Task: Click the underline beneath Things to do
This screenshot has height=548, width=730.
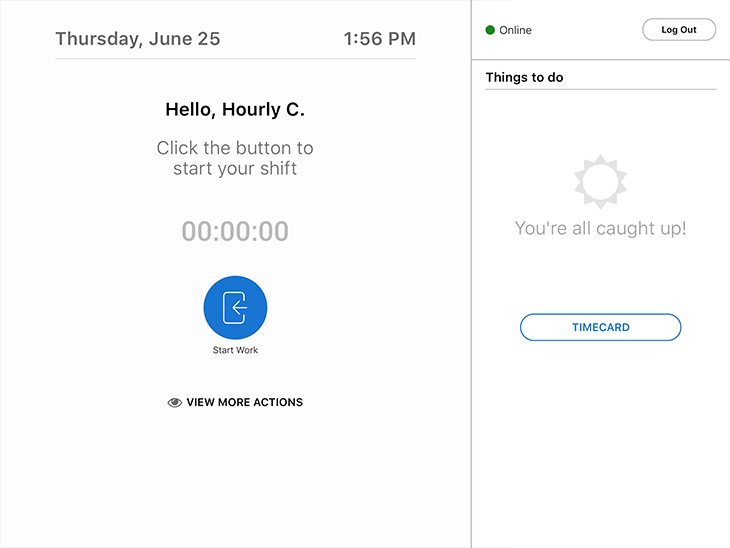Action: [x=601, y=89]
